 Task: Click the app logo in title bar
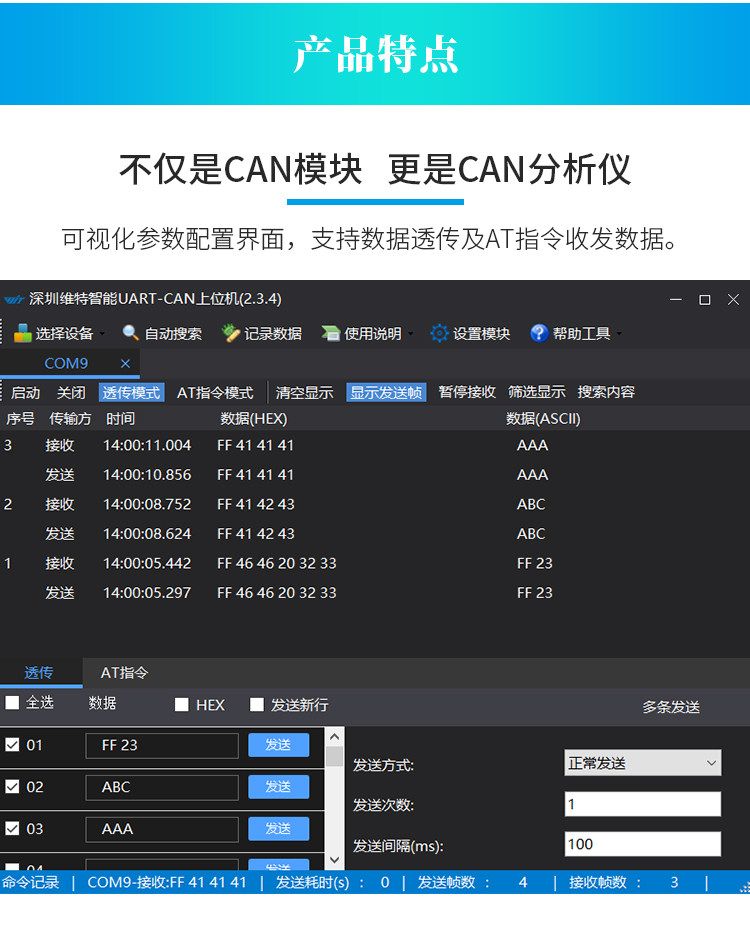click(14, 299)
